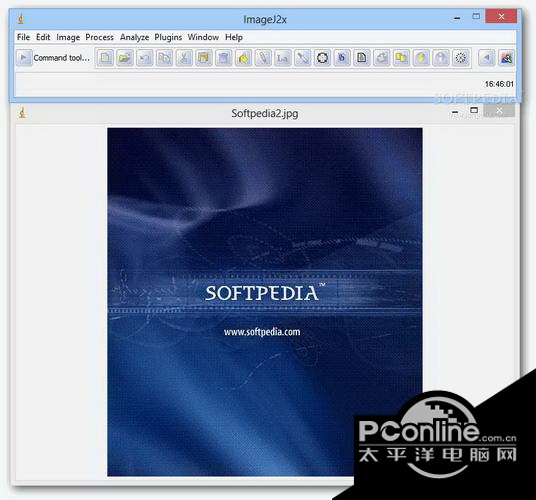Open the Help menu
Viewport: 536px width, 500px height.
coord(234,37)
